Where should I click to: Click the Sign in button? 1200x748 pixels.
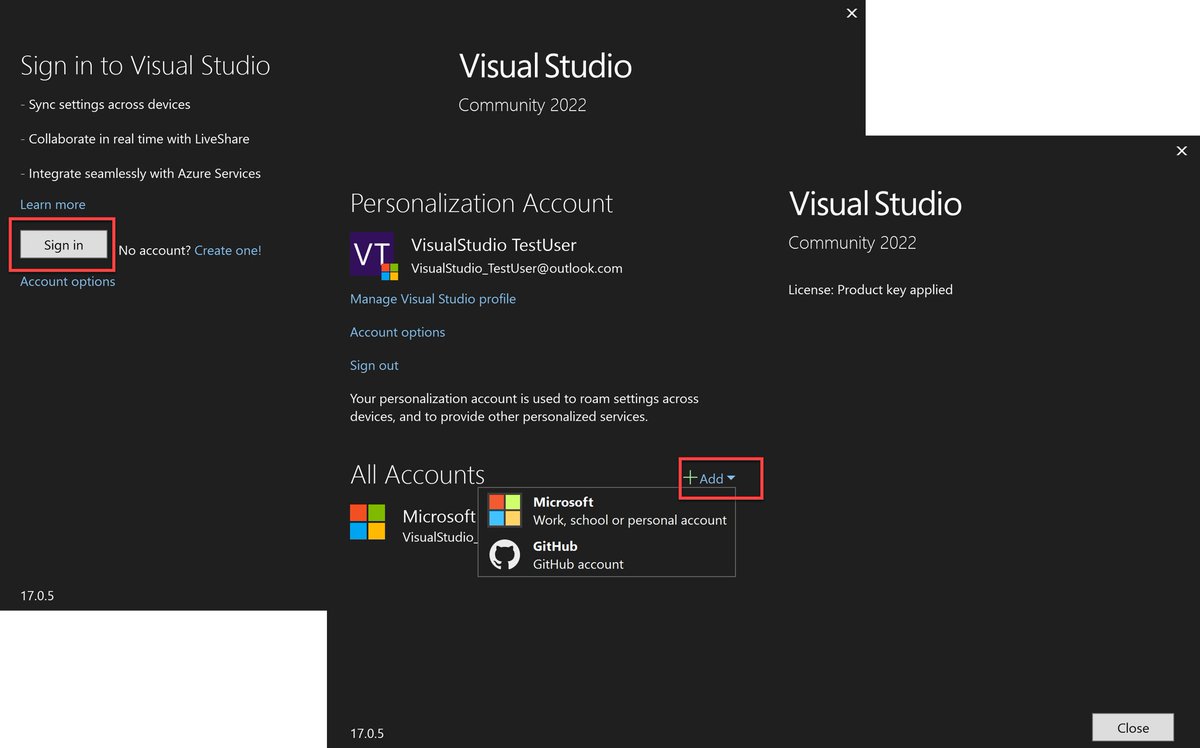[63, 245]
